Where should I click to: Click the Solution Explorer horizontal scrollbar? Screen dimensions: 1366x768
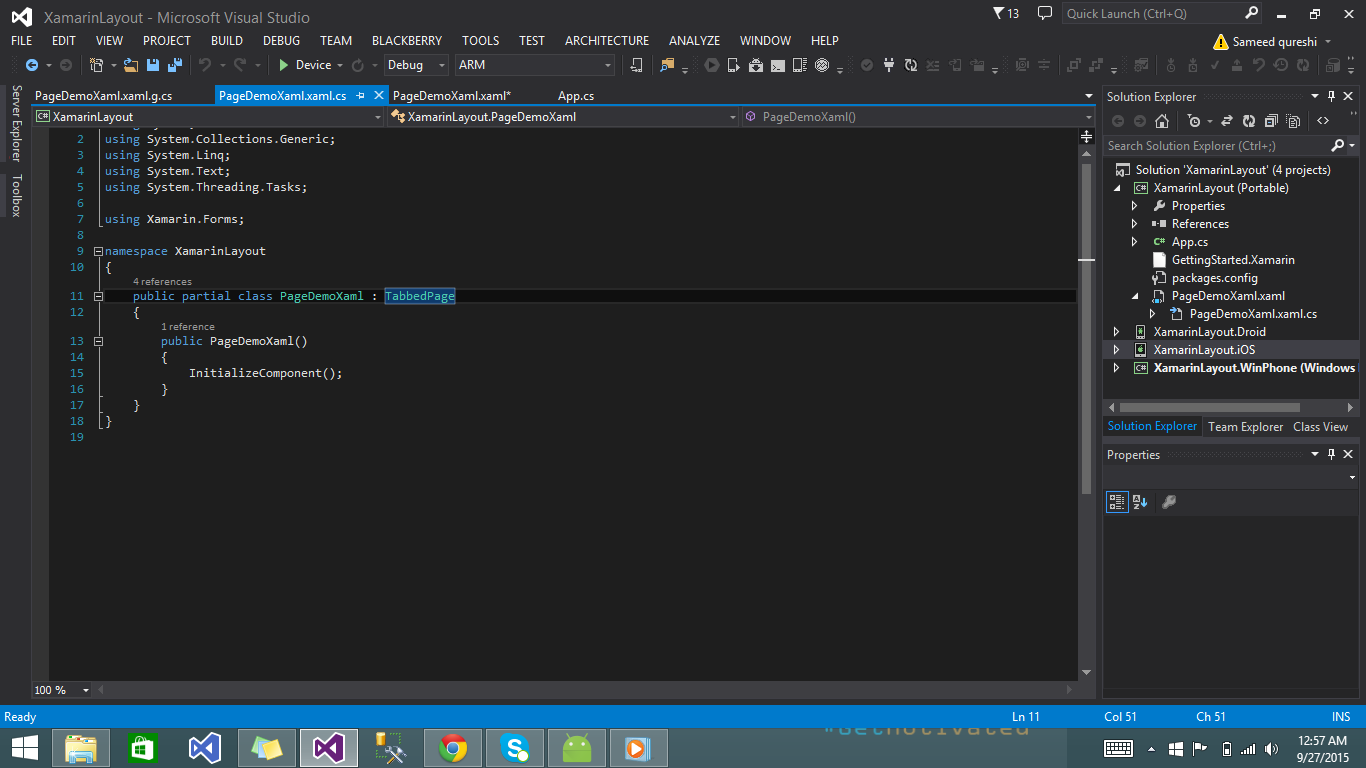click(x=1210, y=408)
